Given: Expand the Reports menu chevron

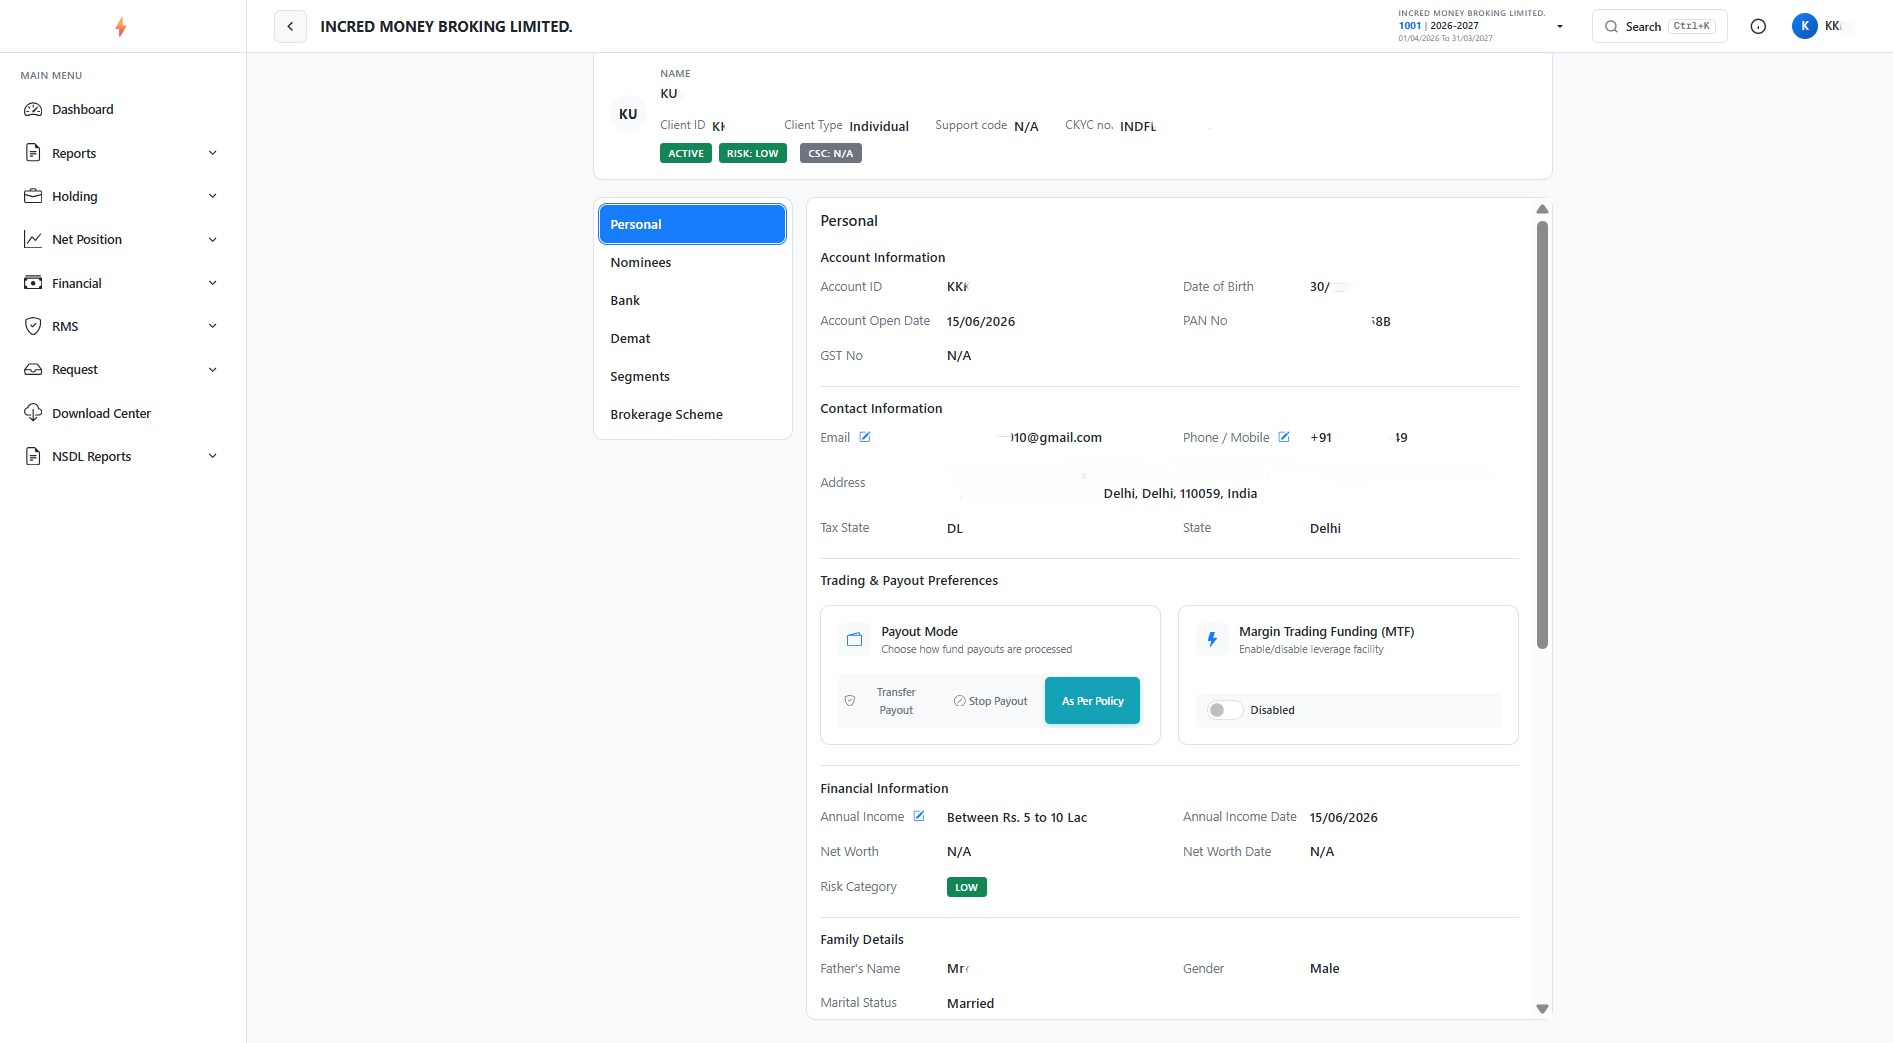Looking at the screenshot, I should pyautogui.click(x=212, y=153).
